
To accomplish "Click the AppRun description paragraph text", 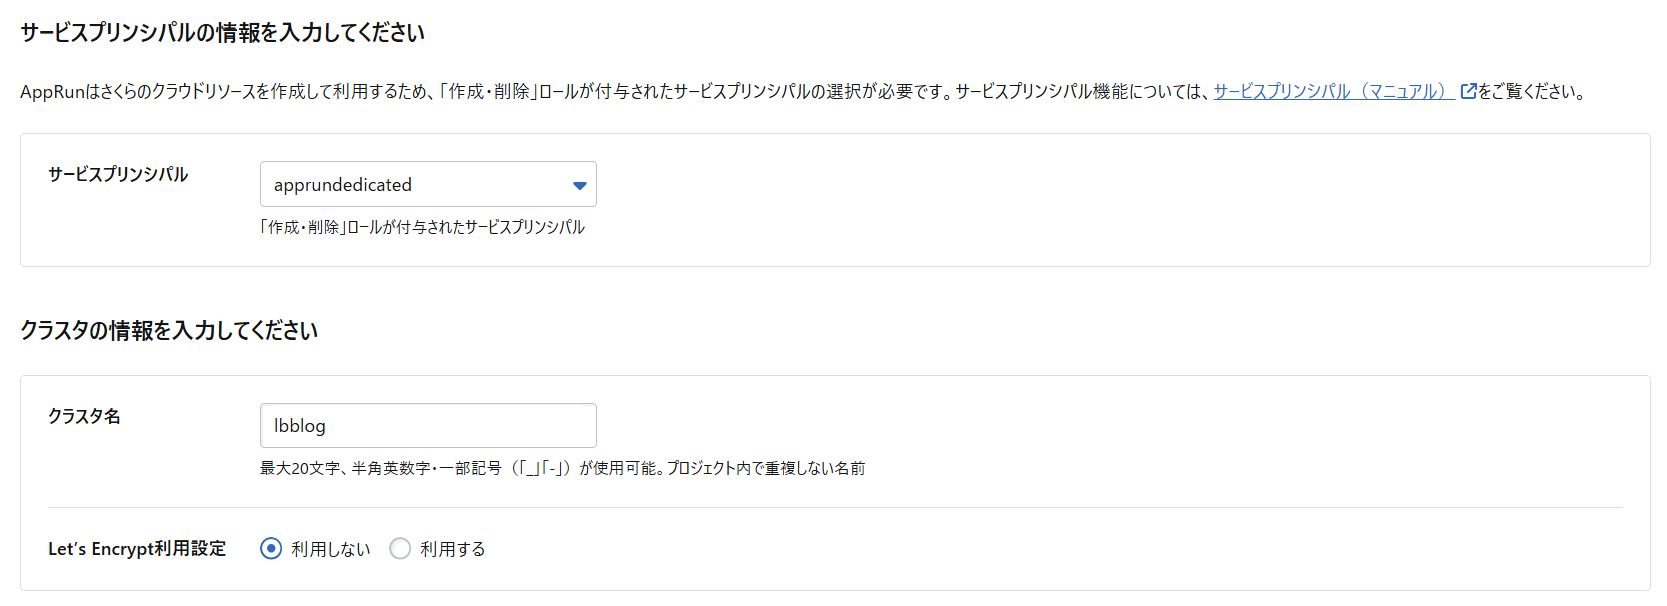I will [600, 92].
